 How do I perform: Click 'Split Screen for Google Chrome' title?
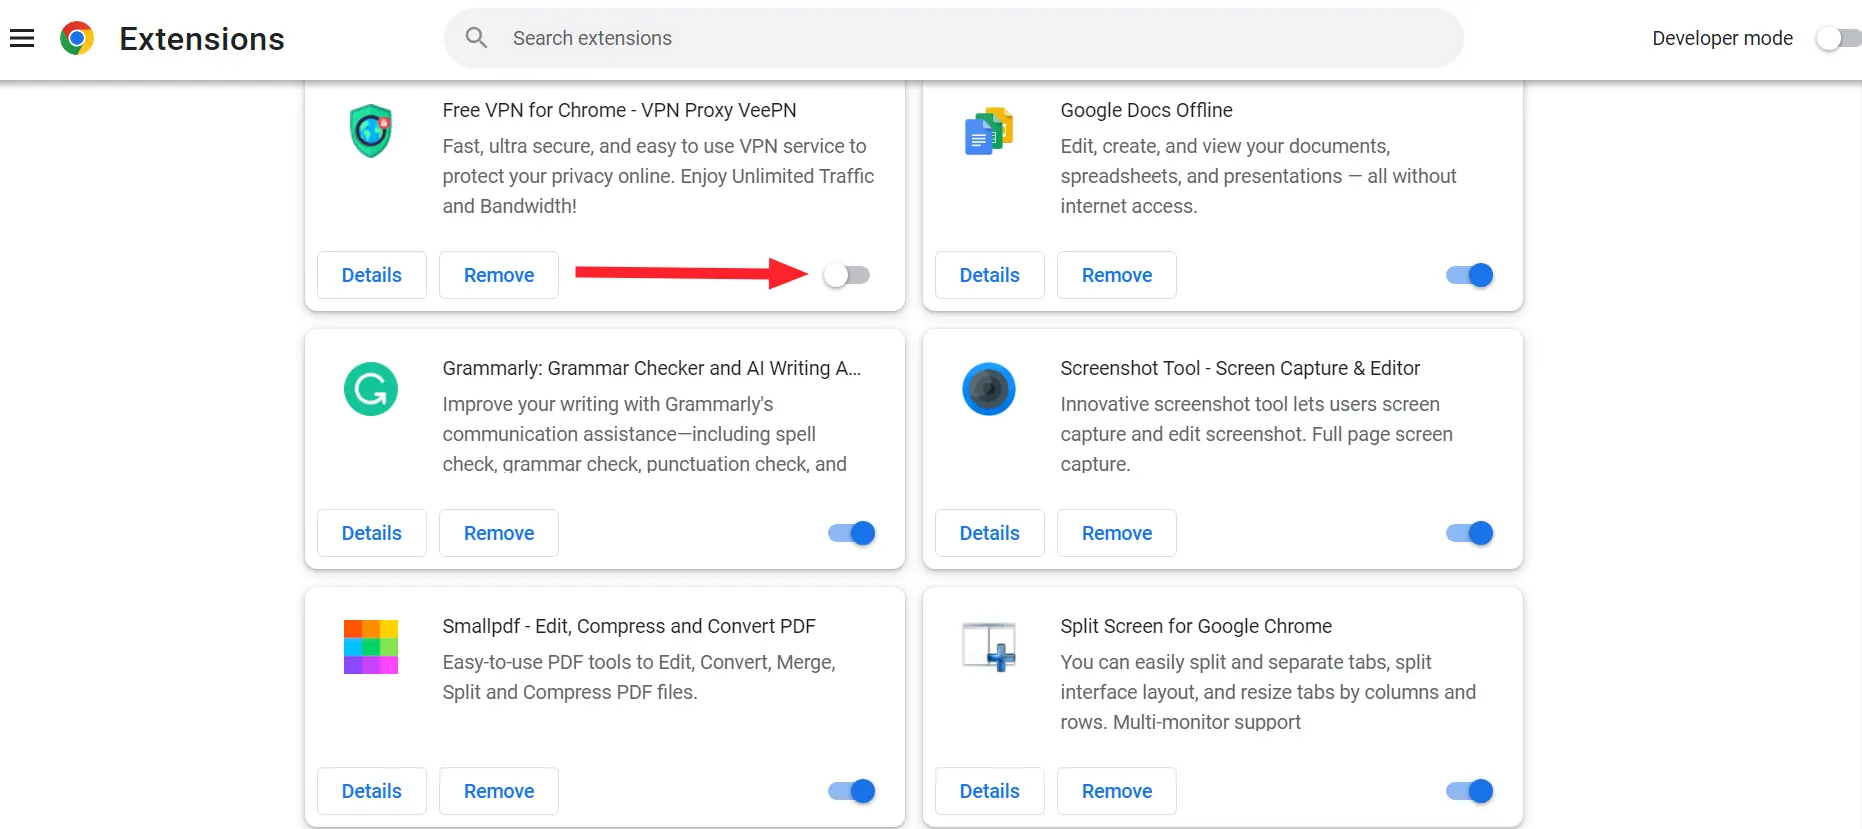pos(1196,626)
